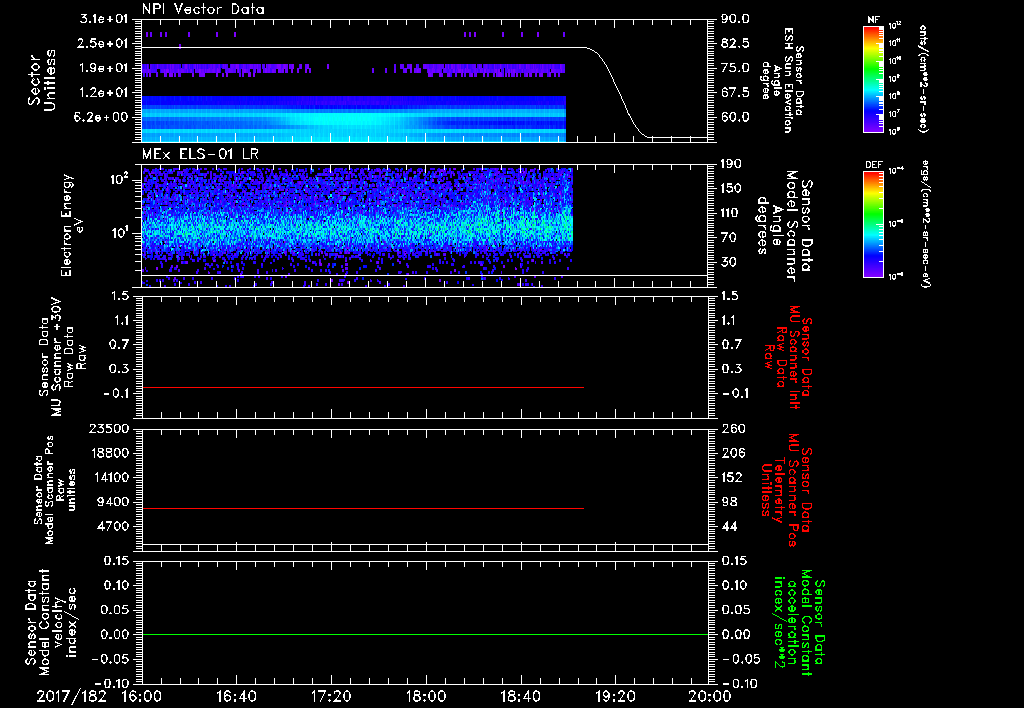1024x708 pixels.
Task: Click the '19:20' time axis label
Action: (615, 696)
